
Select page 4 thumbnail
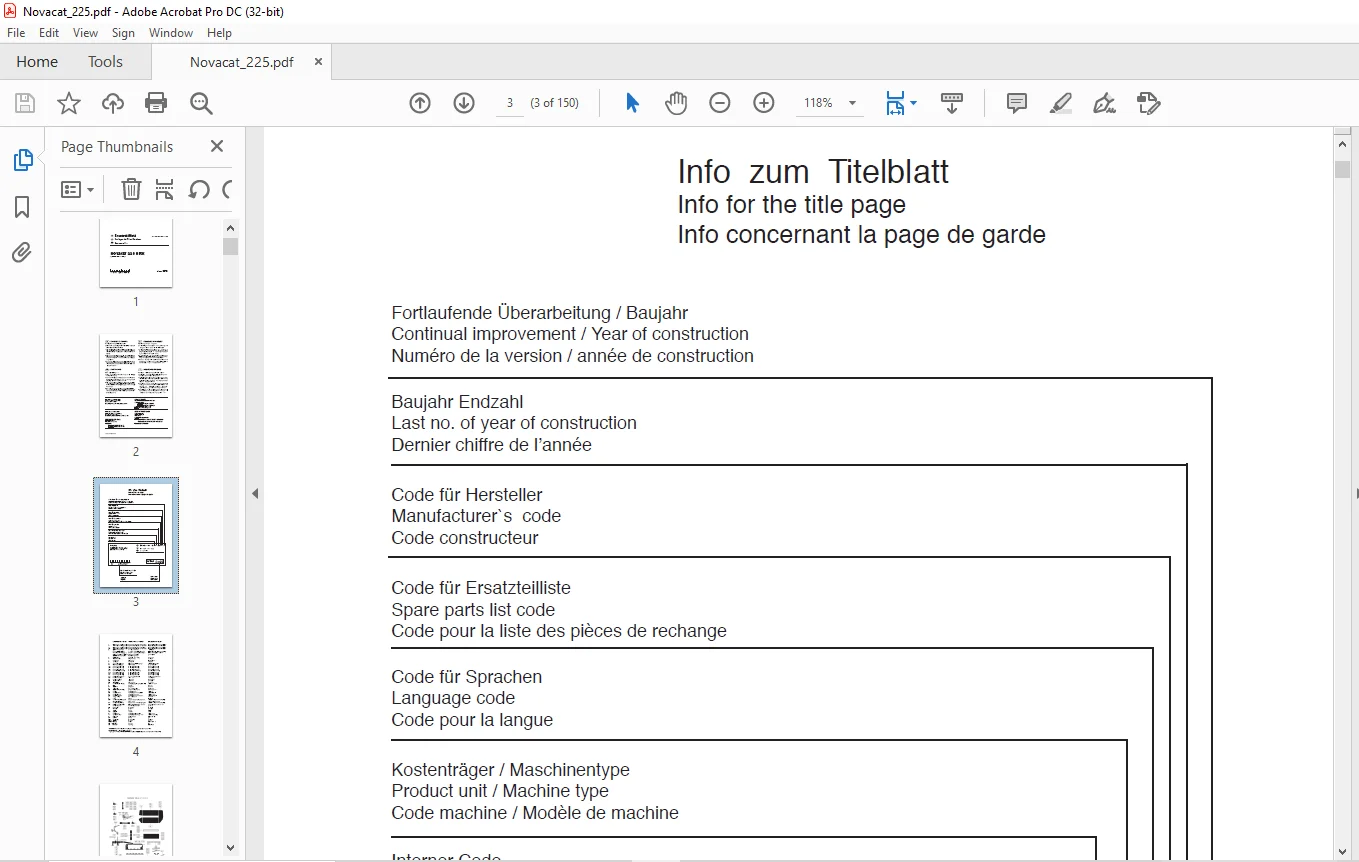click(136, 686)
